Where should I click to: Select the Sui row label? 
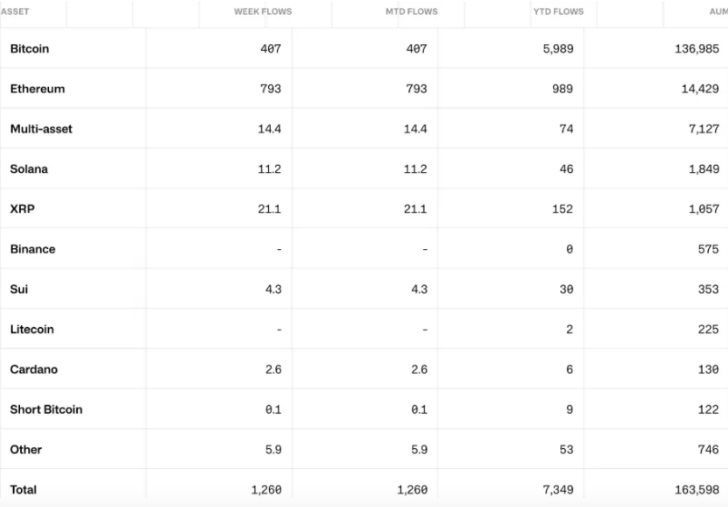[19, 289]
